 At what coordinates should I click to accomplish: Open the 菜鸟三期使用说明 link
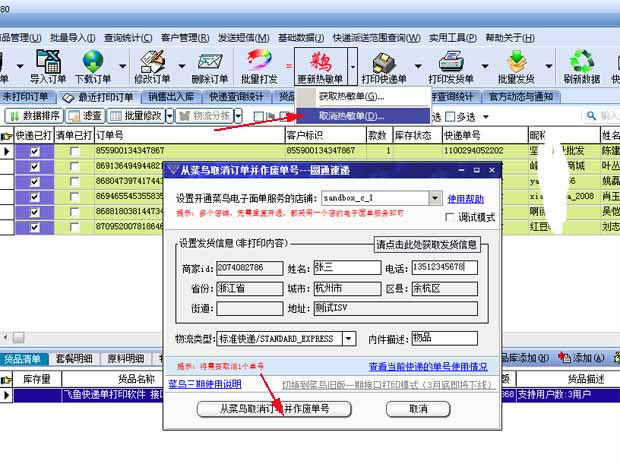click(x=205, y=384)
